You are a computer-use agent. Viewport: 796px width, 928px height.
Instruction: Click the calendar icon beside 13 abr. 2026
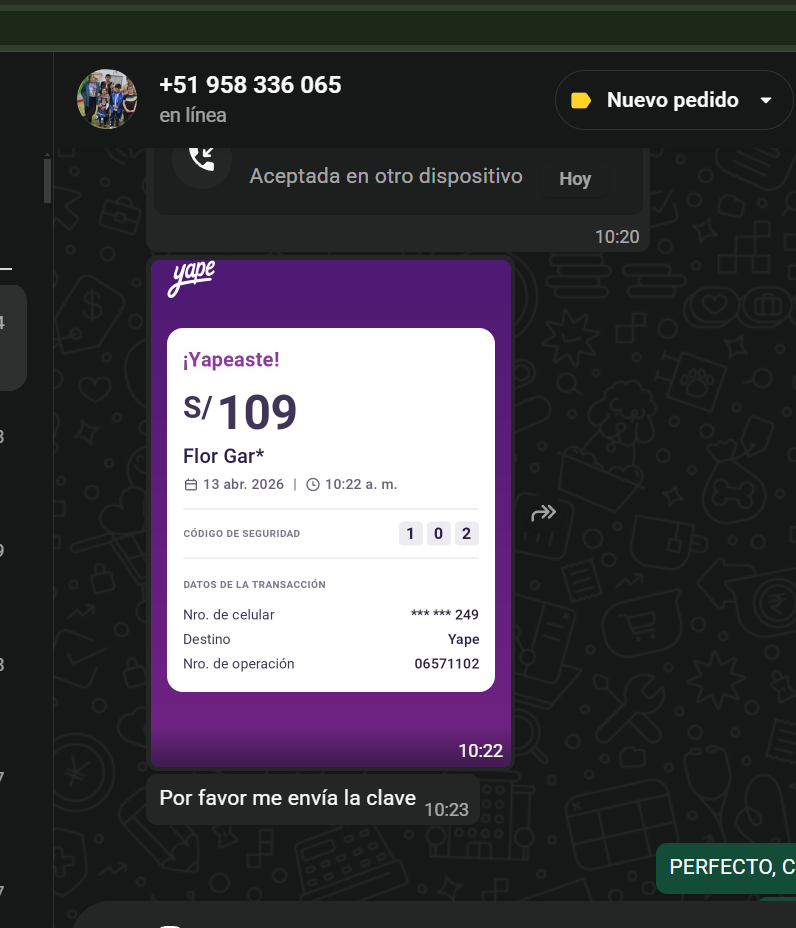191,485
